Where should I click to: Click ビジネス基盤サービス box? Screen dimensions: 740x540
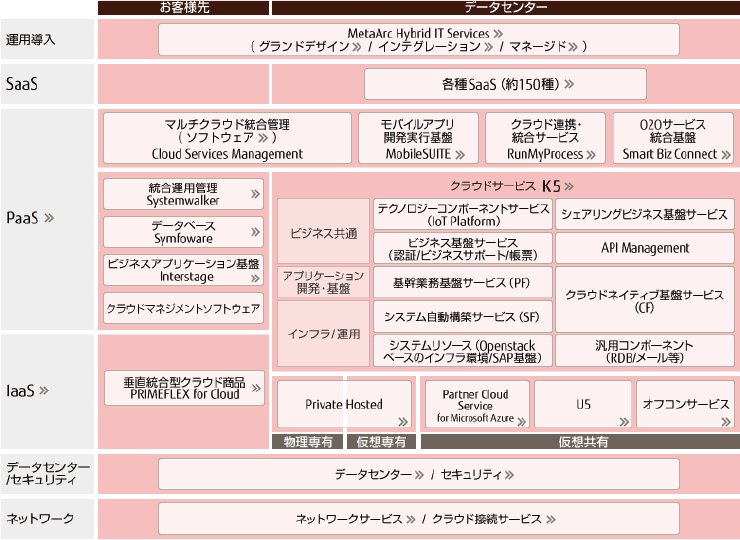coord(463,248)
